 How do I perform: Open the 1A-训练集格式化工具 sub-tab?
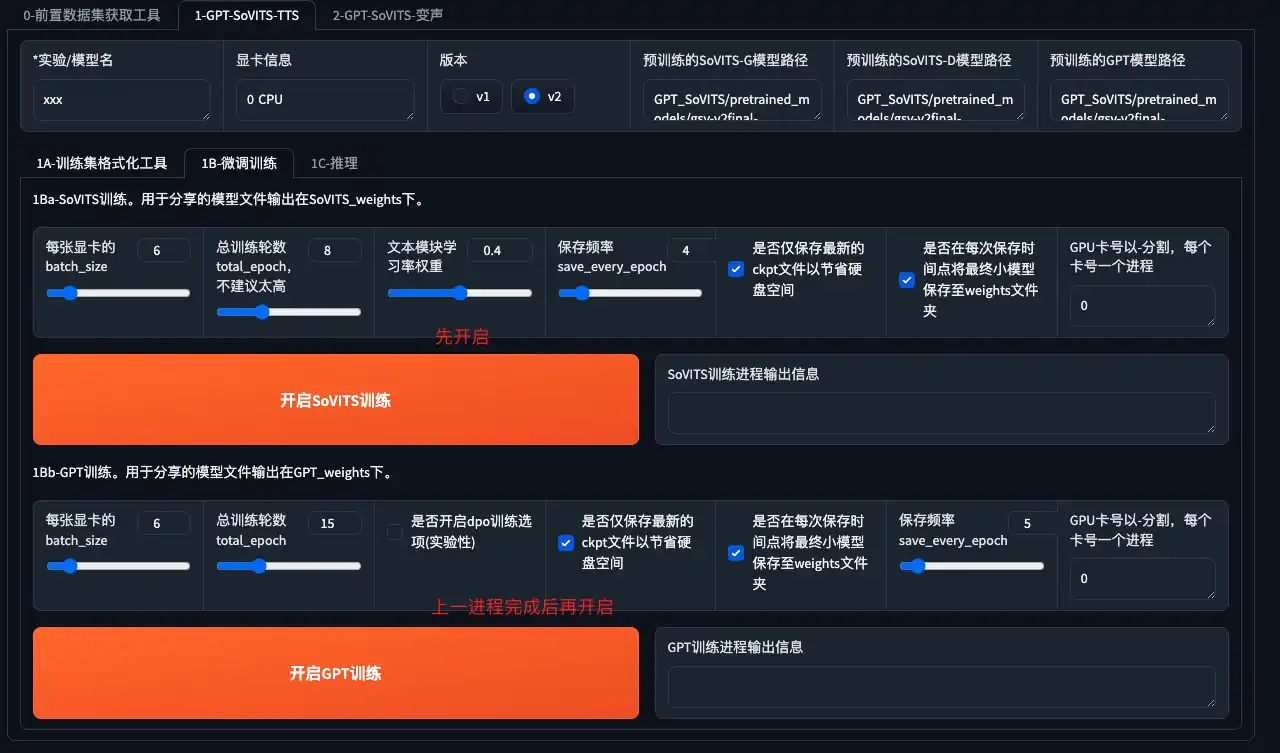101,162
